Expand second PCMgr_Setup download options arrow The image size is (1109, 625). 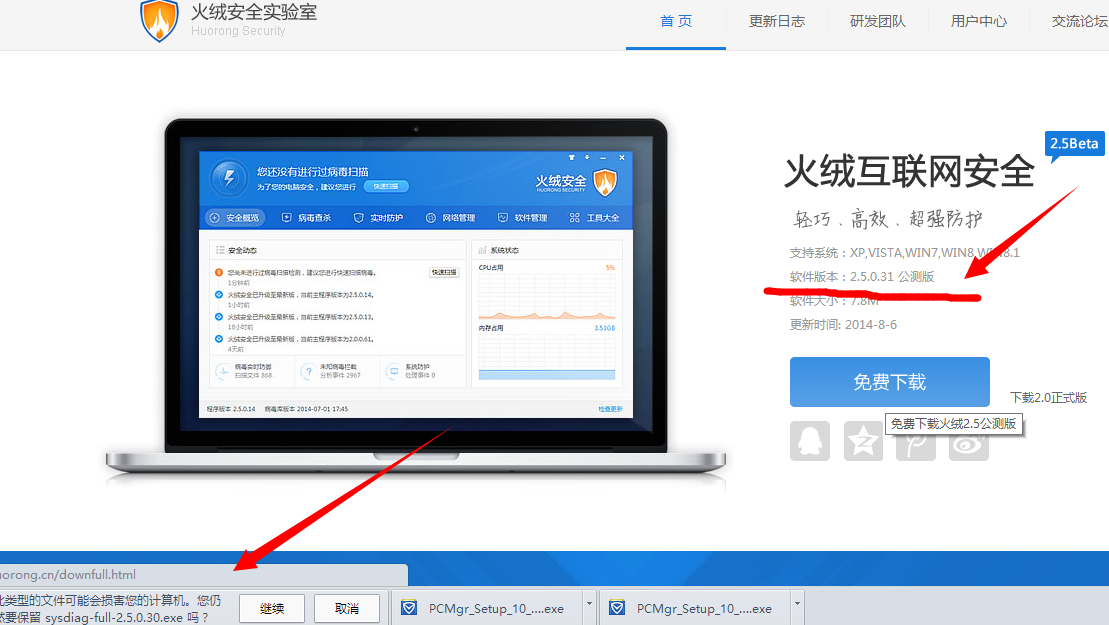[x=797, y=605]
